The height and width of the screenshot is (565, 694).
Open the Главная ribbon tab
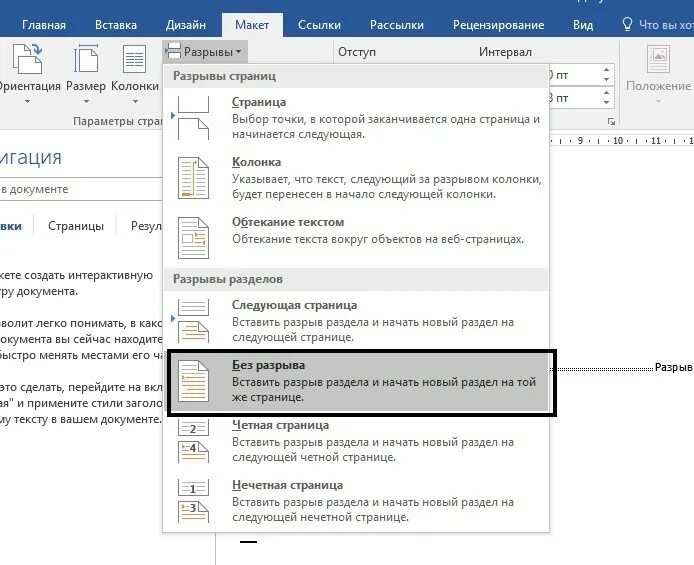44,25
